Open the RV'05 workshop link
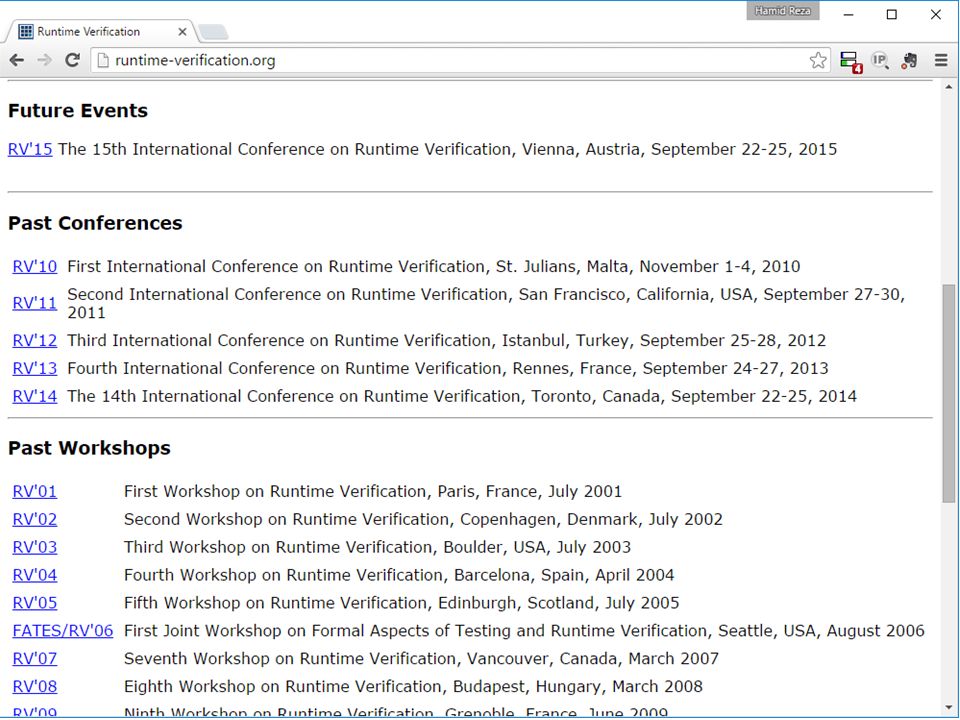Image resolution: width=960 pixels, height=720 pixels. (x=35, y=603)
